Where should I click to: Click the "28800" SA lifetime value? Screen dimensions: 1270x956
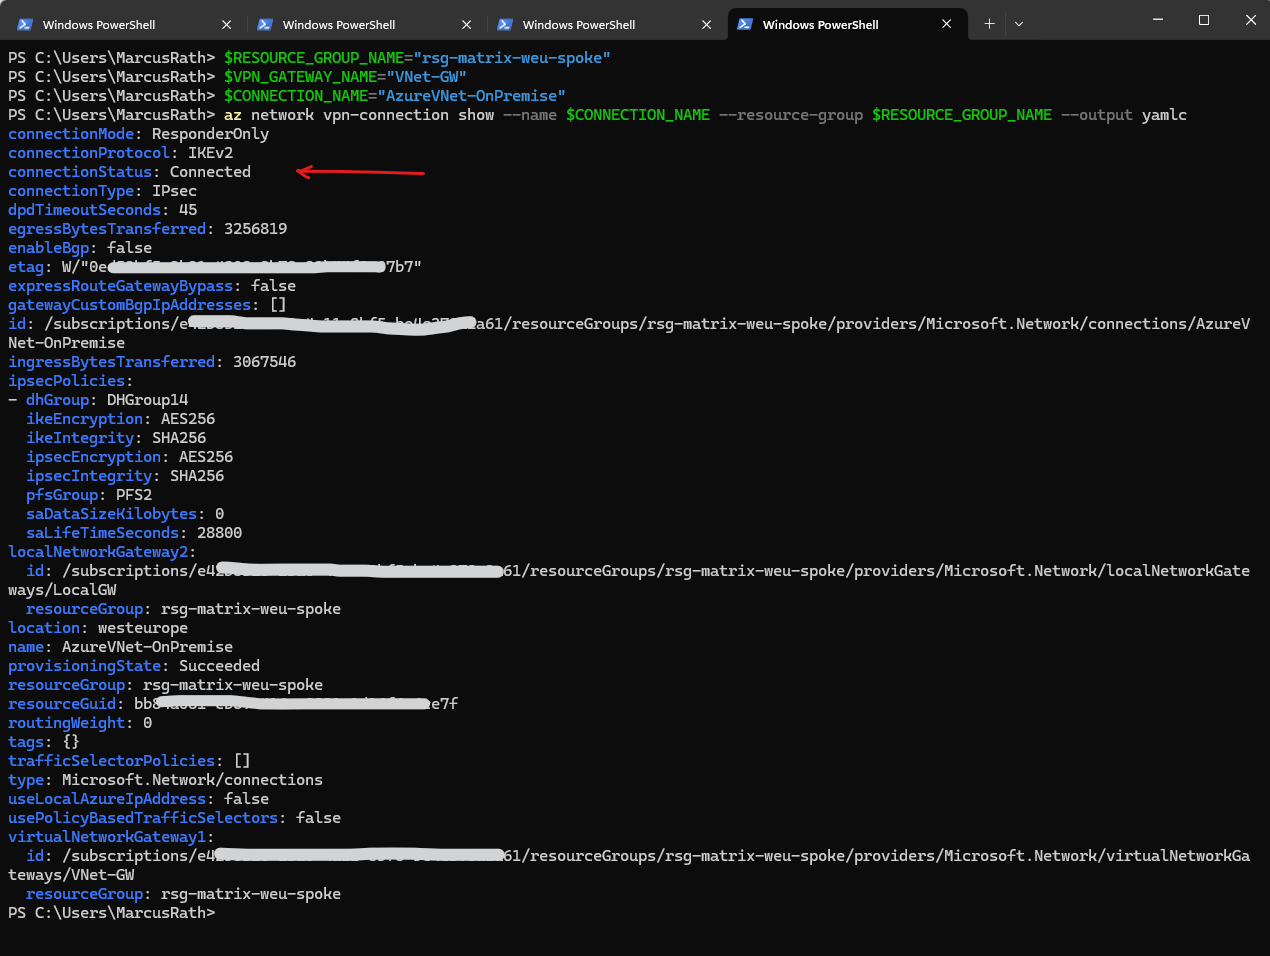point(219,533)
